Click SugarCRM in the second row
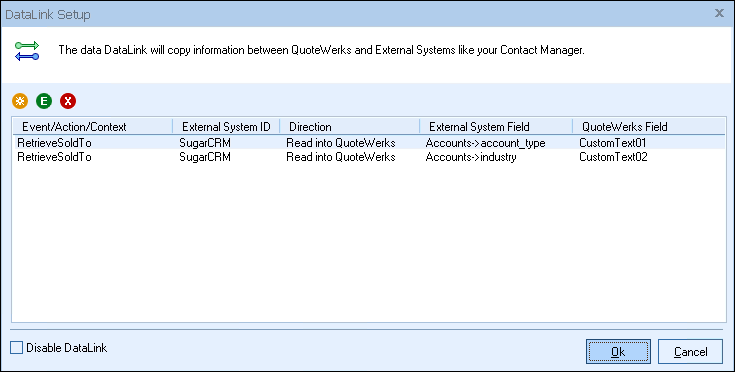 click(x=205, y=156)
